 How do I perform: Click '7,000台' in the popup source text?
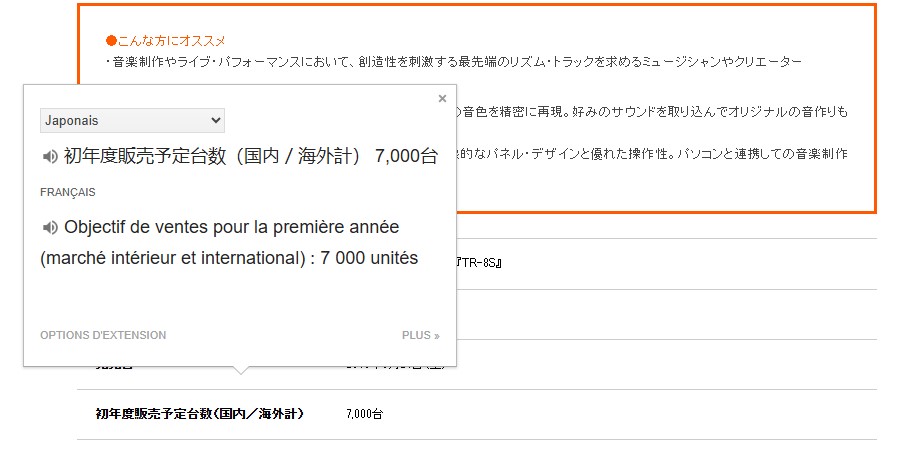[x=406, y=157]
